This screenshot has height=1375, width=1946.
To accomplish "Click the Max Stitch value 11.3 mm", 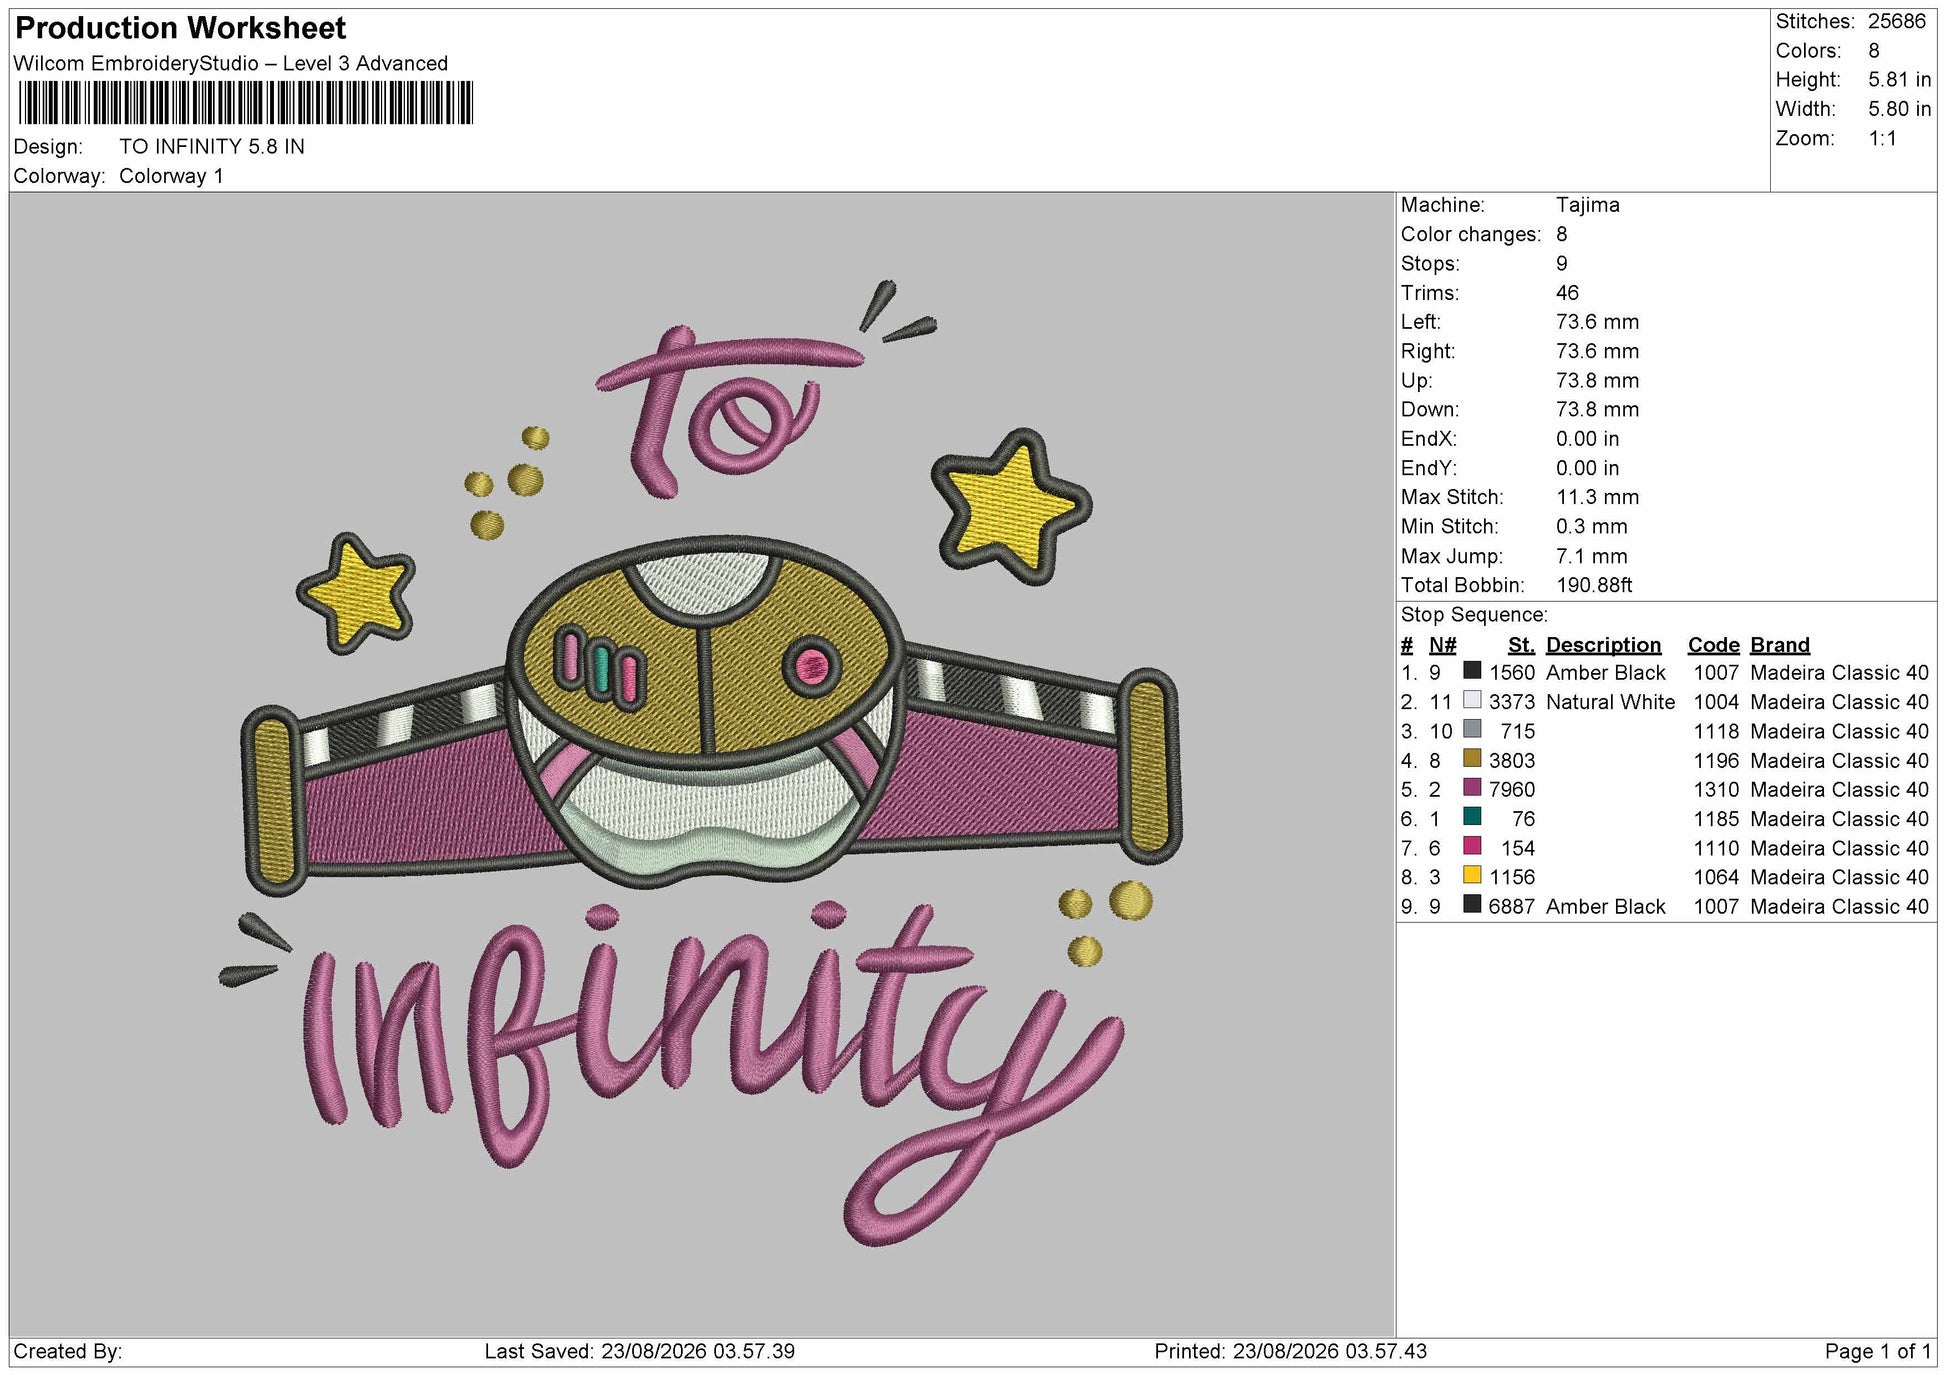I will (x=1597, y=497).
